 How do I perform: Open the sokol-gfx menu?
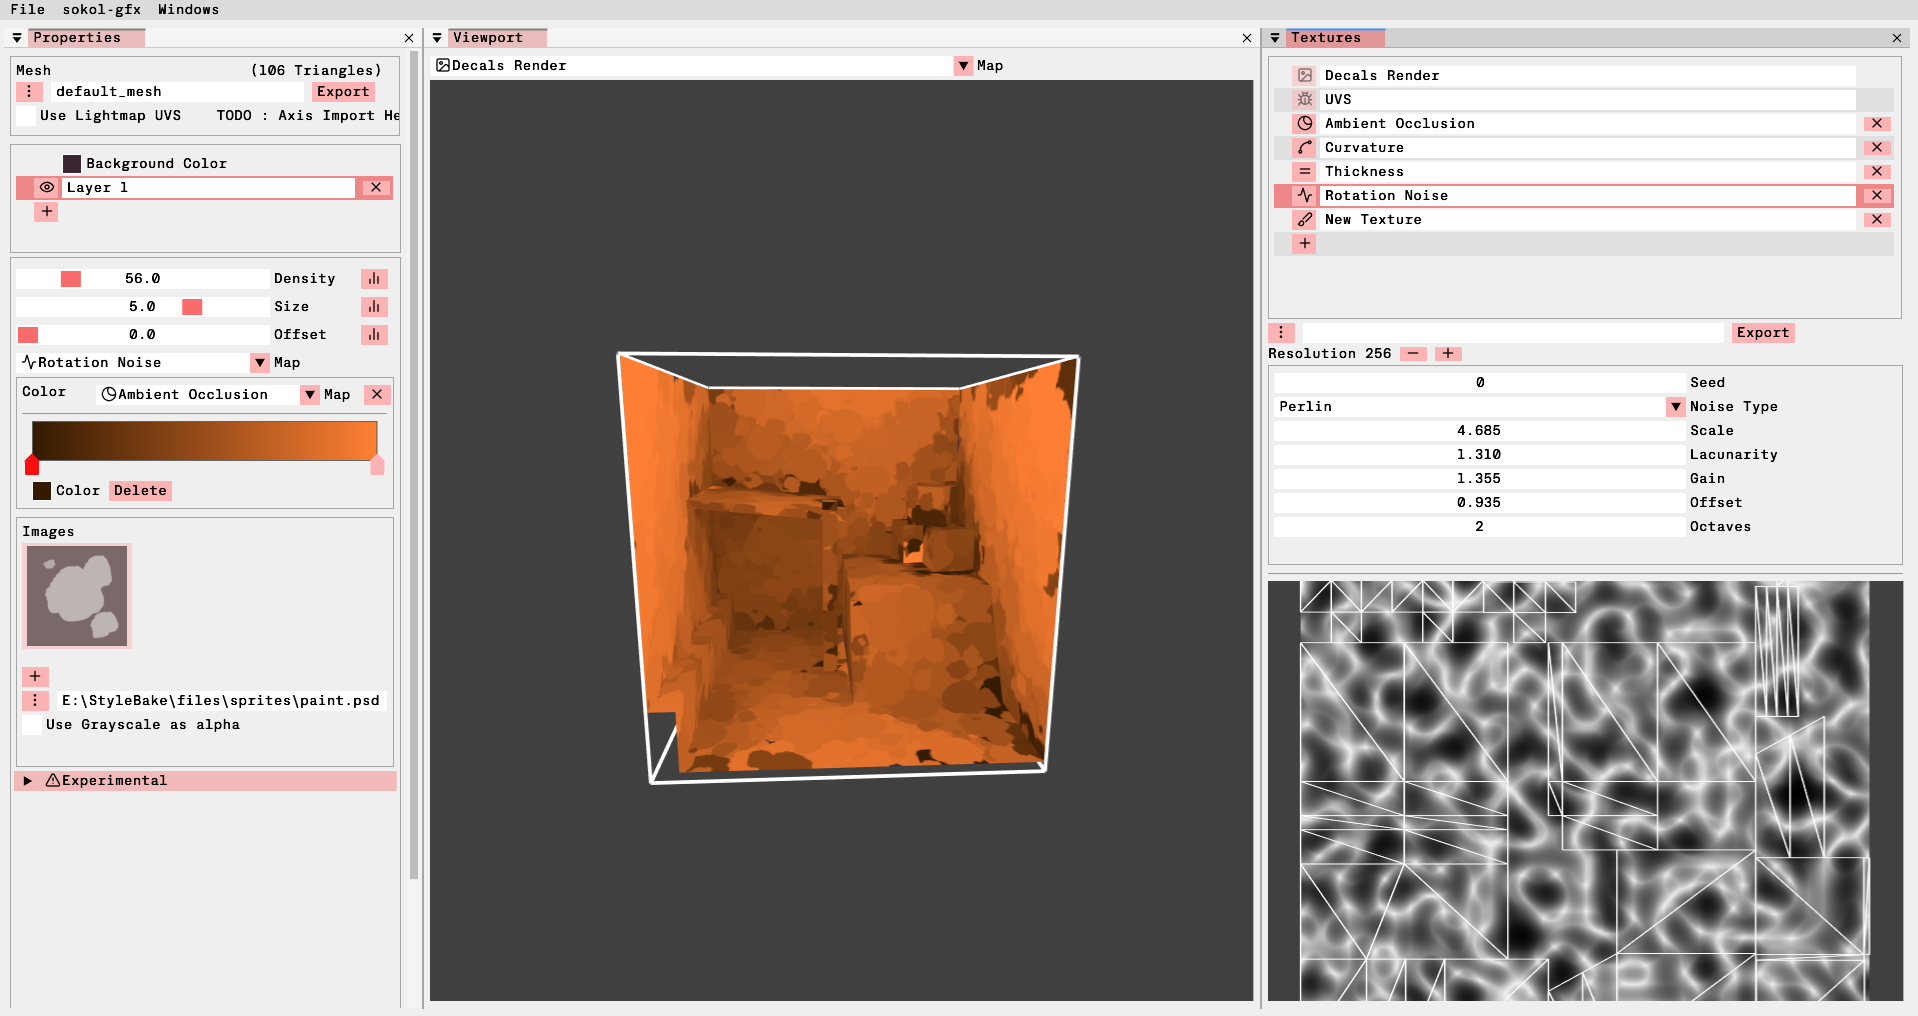(101, 9)
